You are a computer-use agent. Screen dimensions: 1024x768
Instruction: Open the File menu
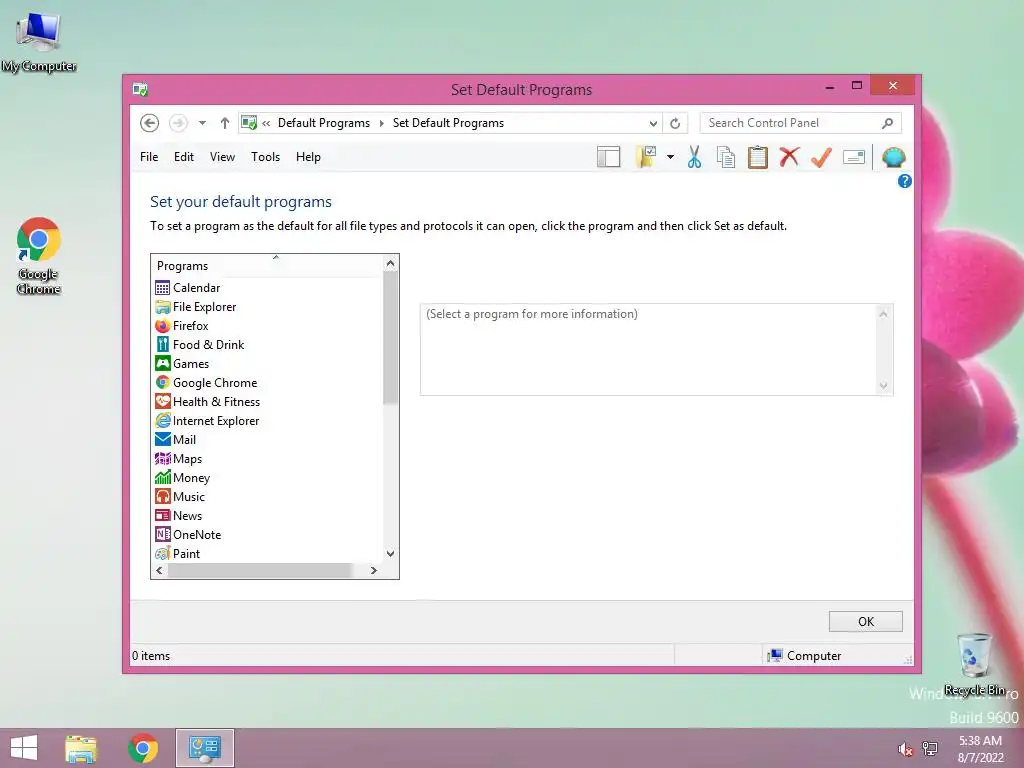[149, 157]
